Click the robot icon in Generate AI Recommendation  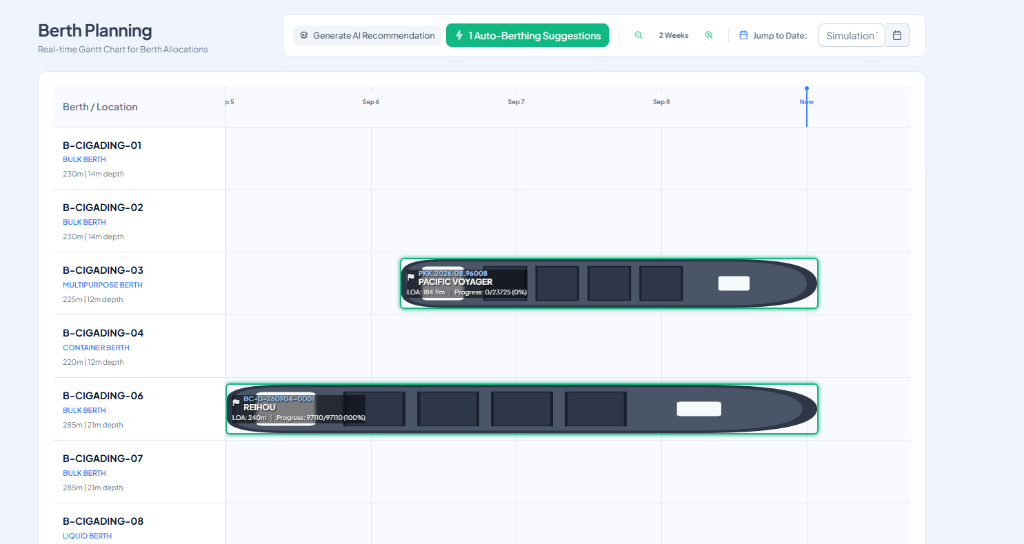(304, 35)
